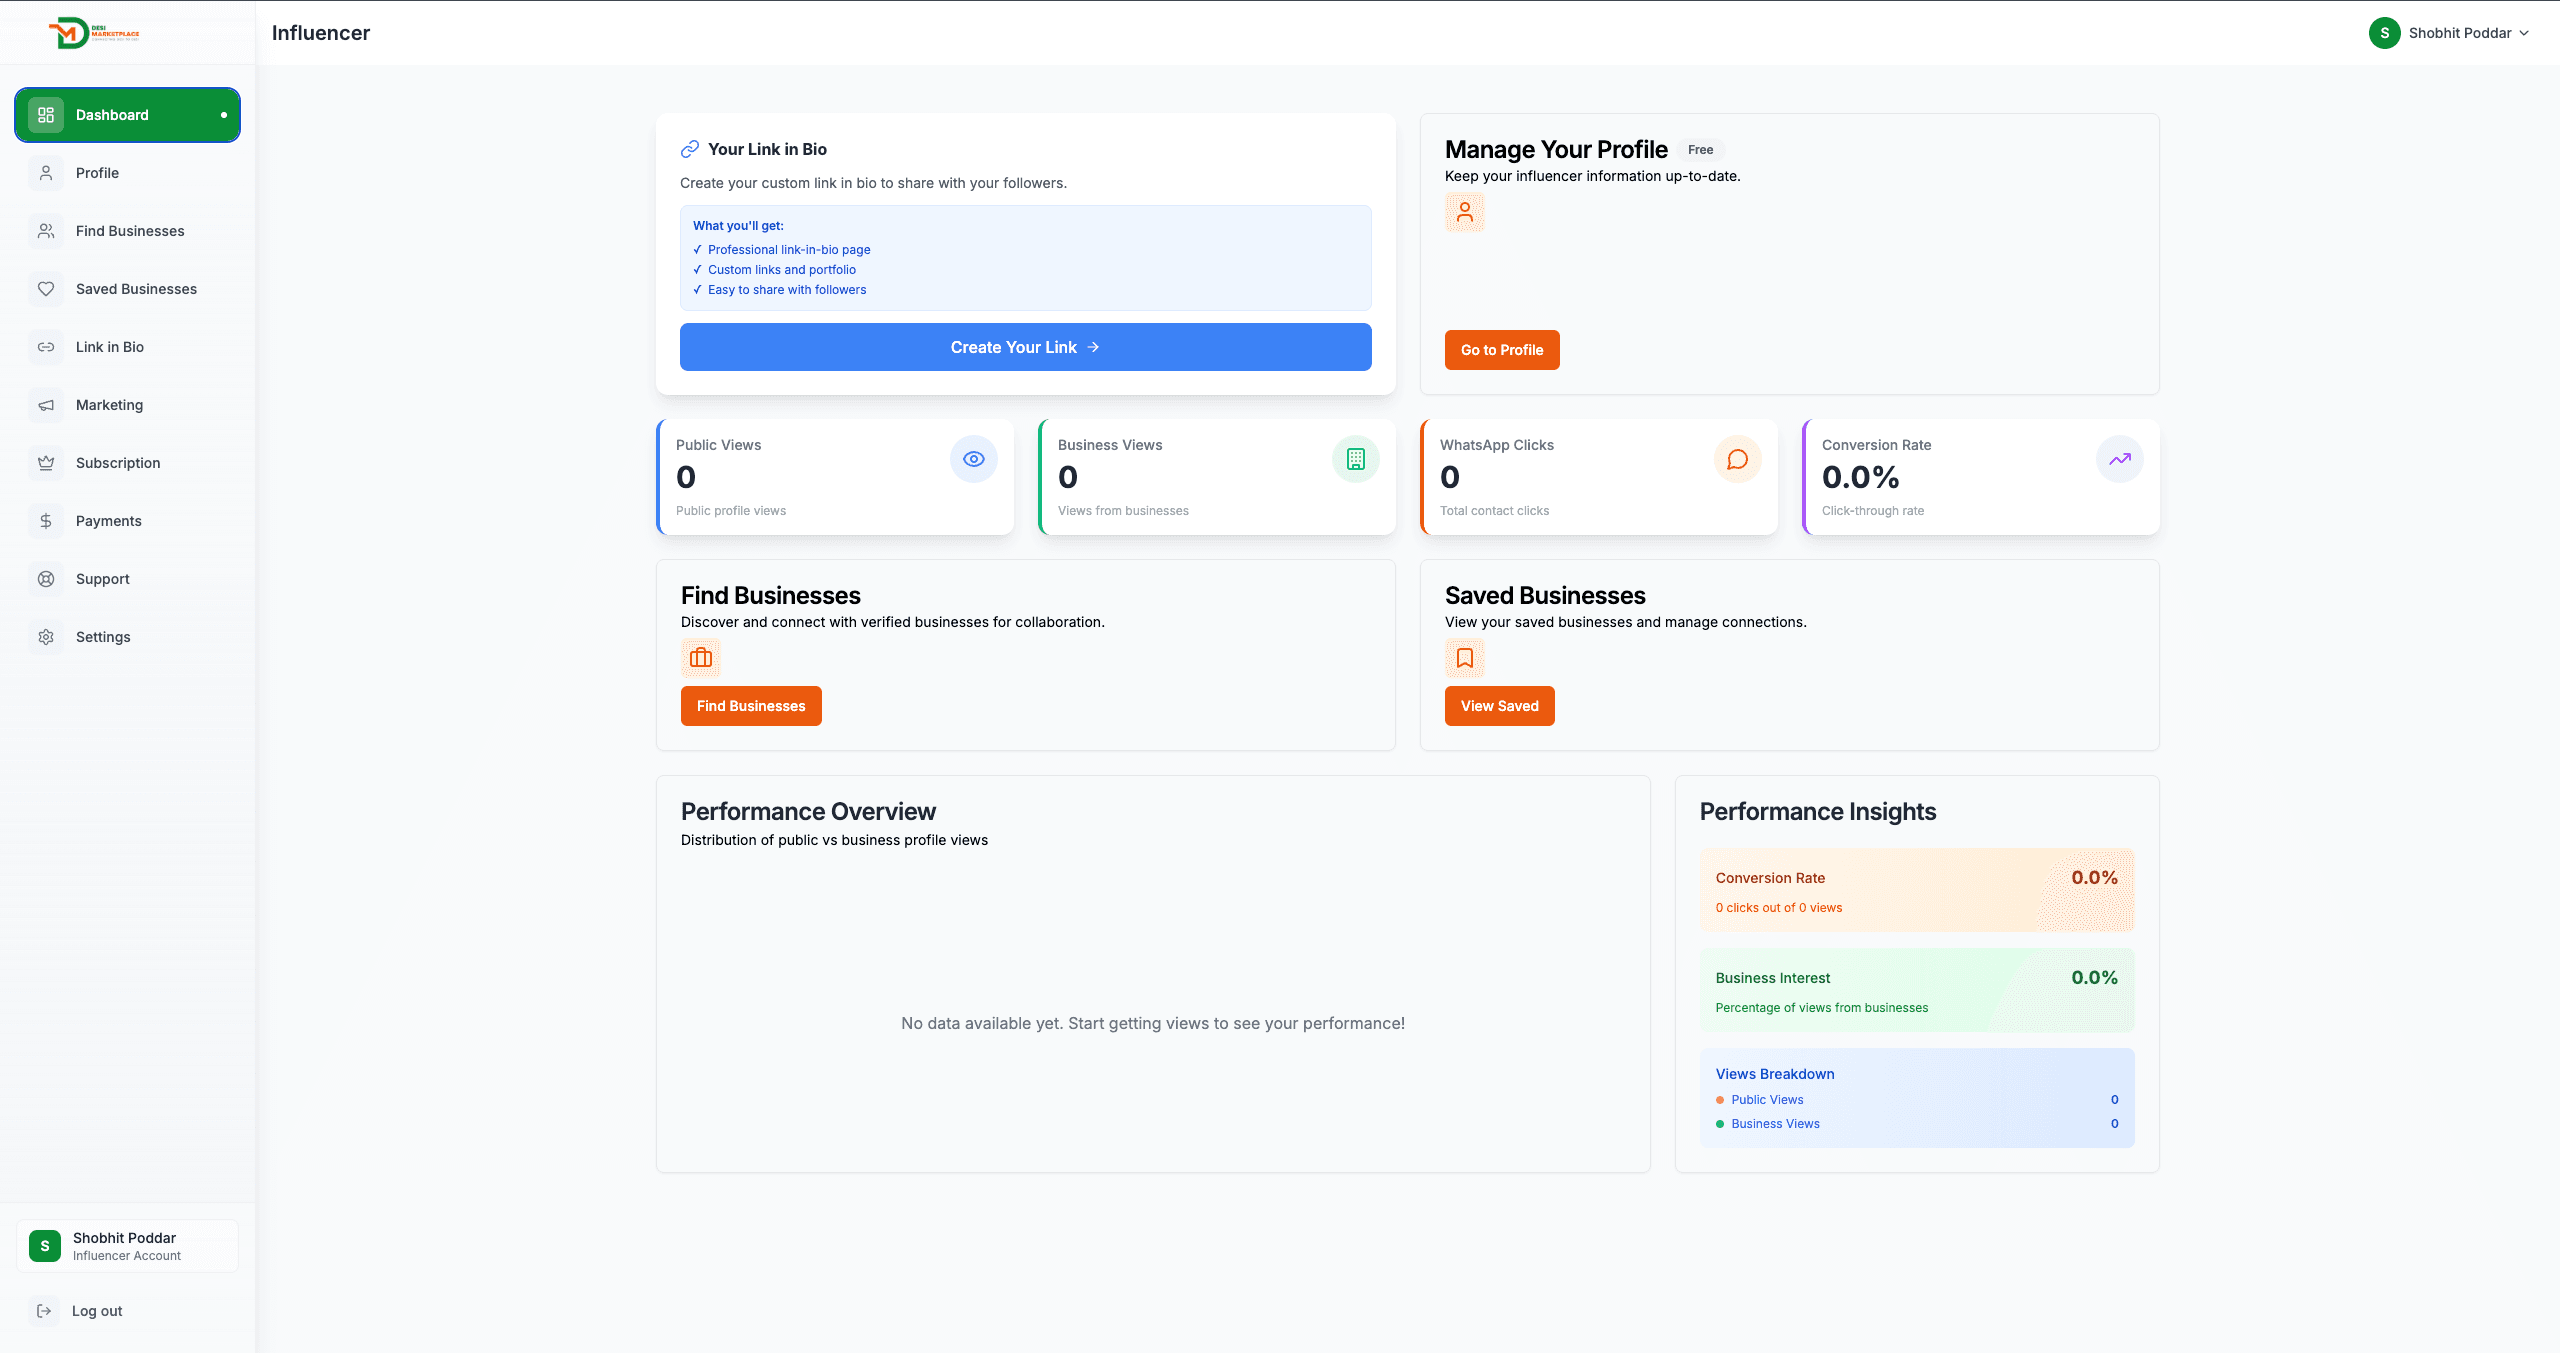
Task: Click the link icon beside Your Link in Bio
Action: click(690, 149)
